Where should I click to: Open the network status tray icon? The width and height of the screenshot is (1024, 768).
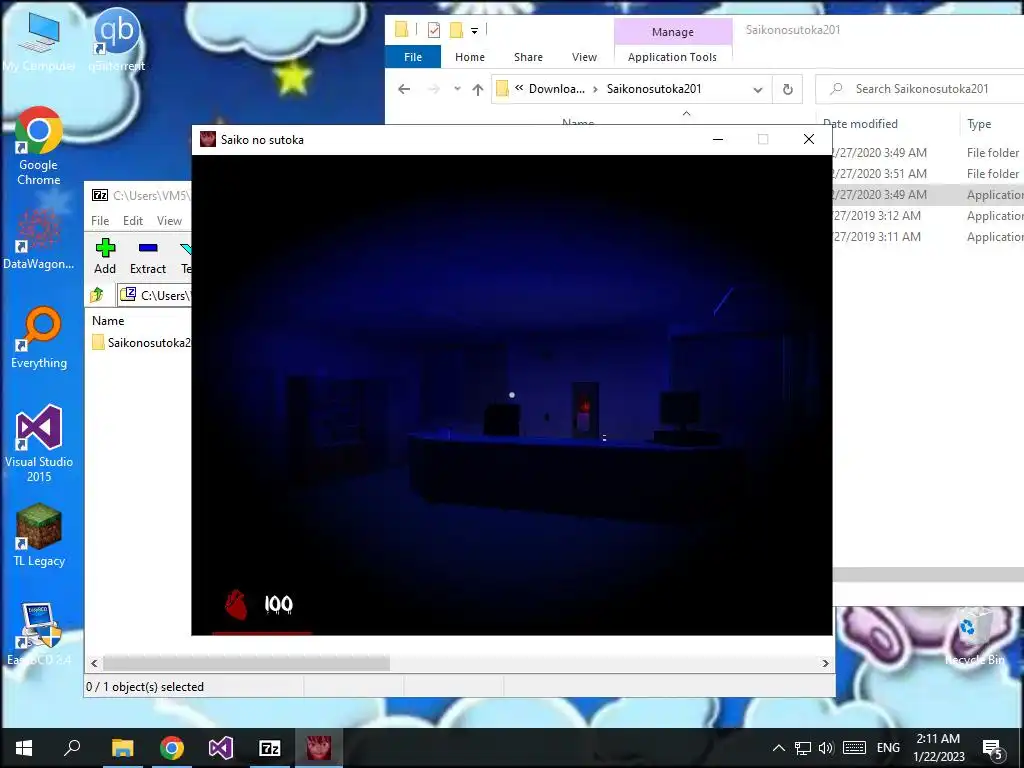[803, 748]
